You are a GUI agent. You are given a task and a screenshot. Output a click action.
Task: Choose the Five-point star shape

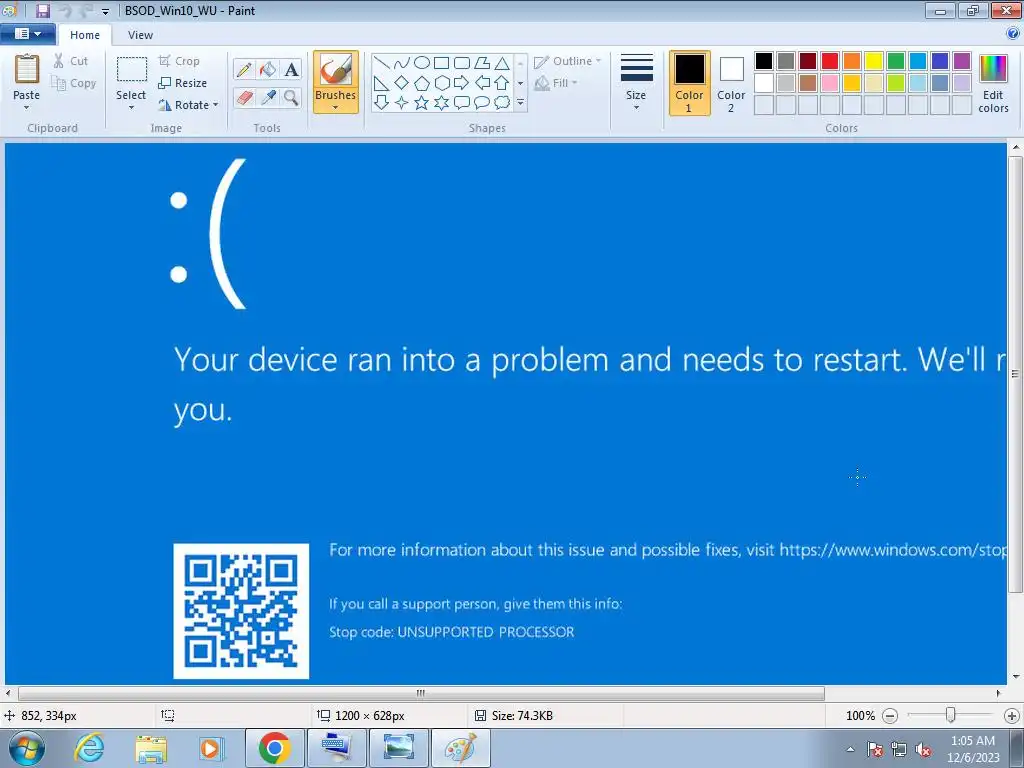[x=422, y=103]
